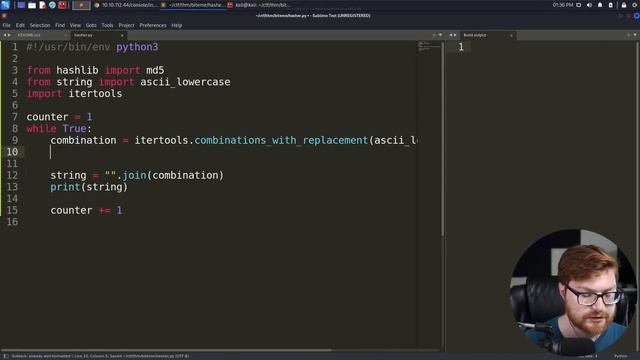Select the grey workspace switcher box in the panel
640x360 pixels.
pyautogui.click(x=81, y=5)
